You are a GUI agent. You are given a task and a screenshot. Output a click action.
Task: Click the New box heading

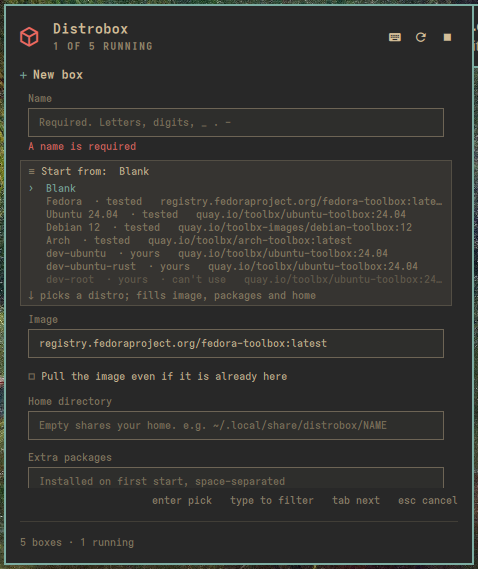tap(58, 75)
